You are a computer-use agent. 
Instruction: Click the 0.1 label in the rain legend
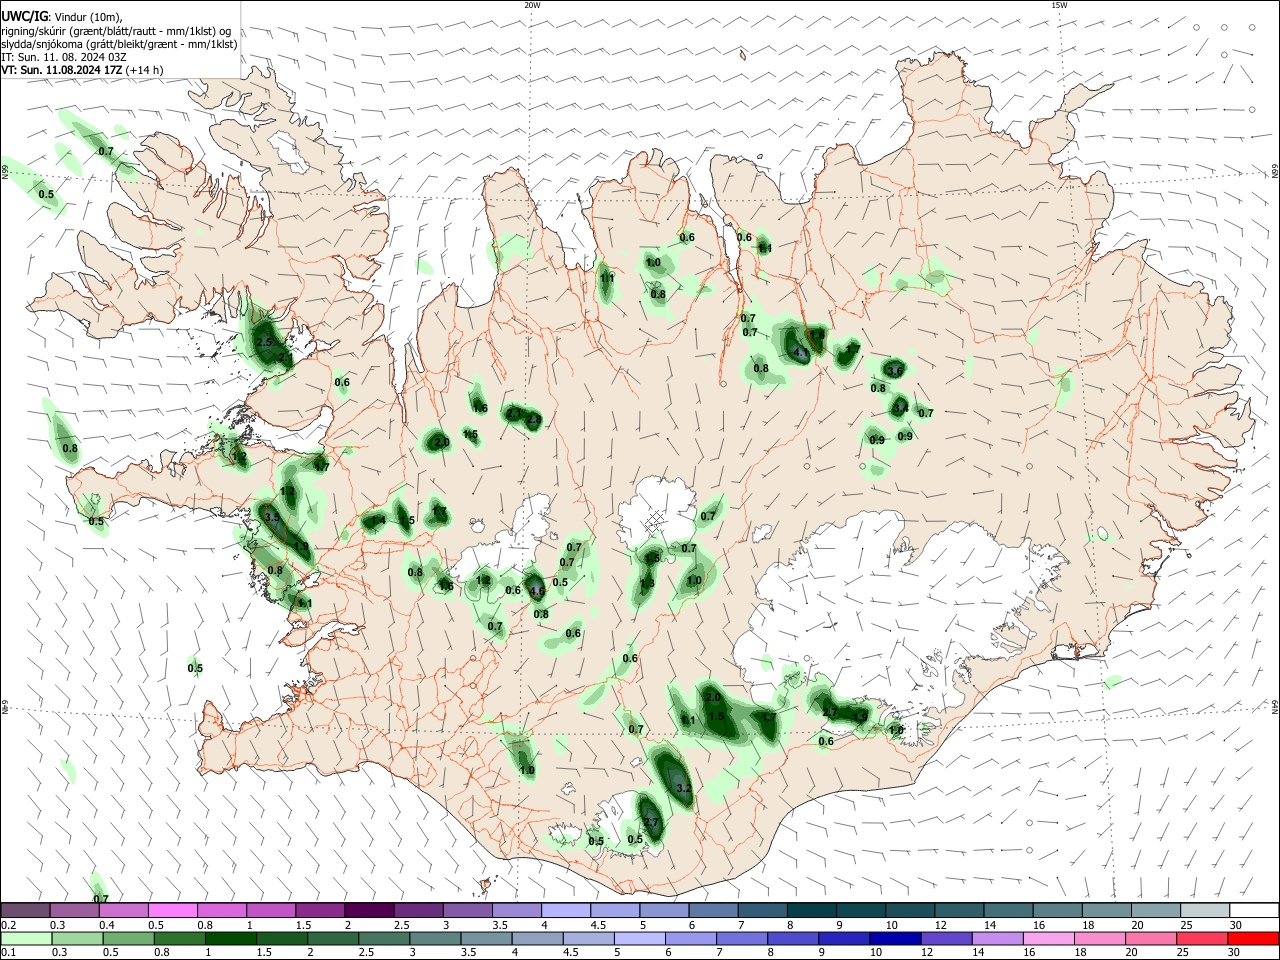(x=9, y=952)
